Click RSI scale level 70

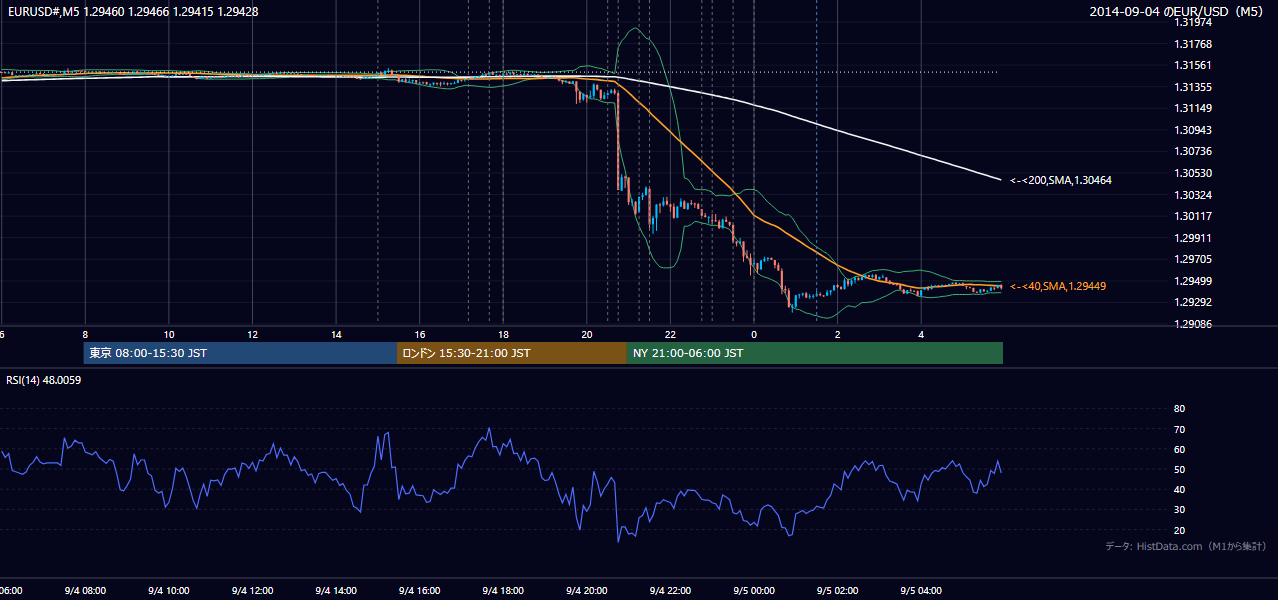point(1179,430)
